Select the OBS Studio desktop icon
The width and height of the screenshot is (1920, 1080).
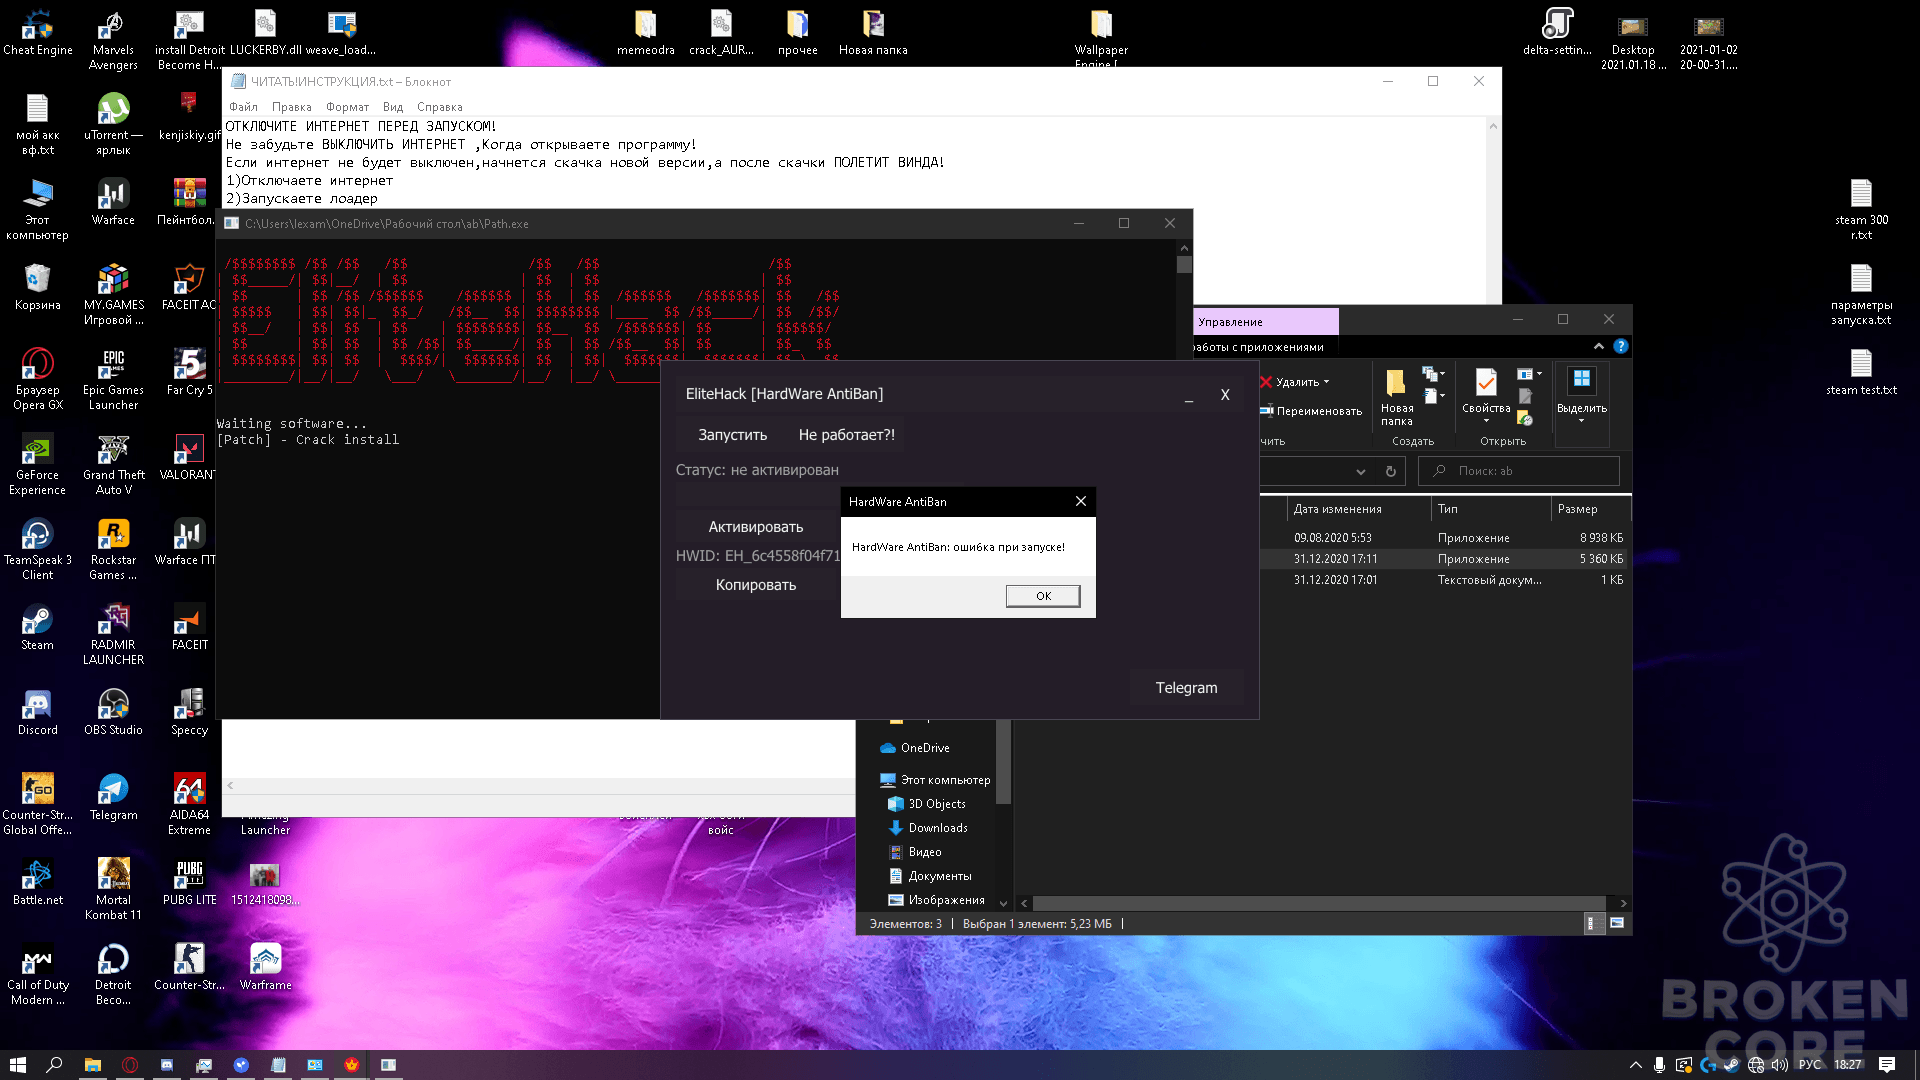(113, 713)
